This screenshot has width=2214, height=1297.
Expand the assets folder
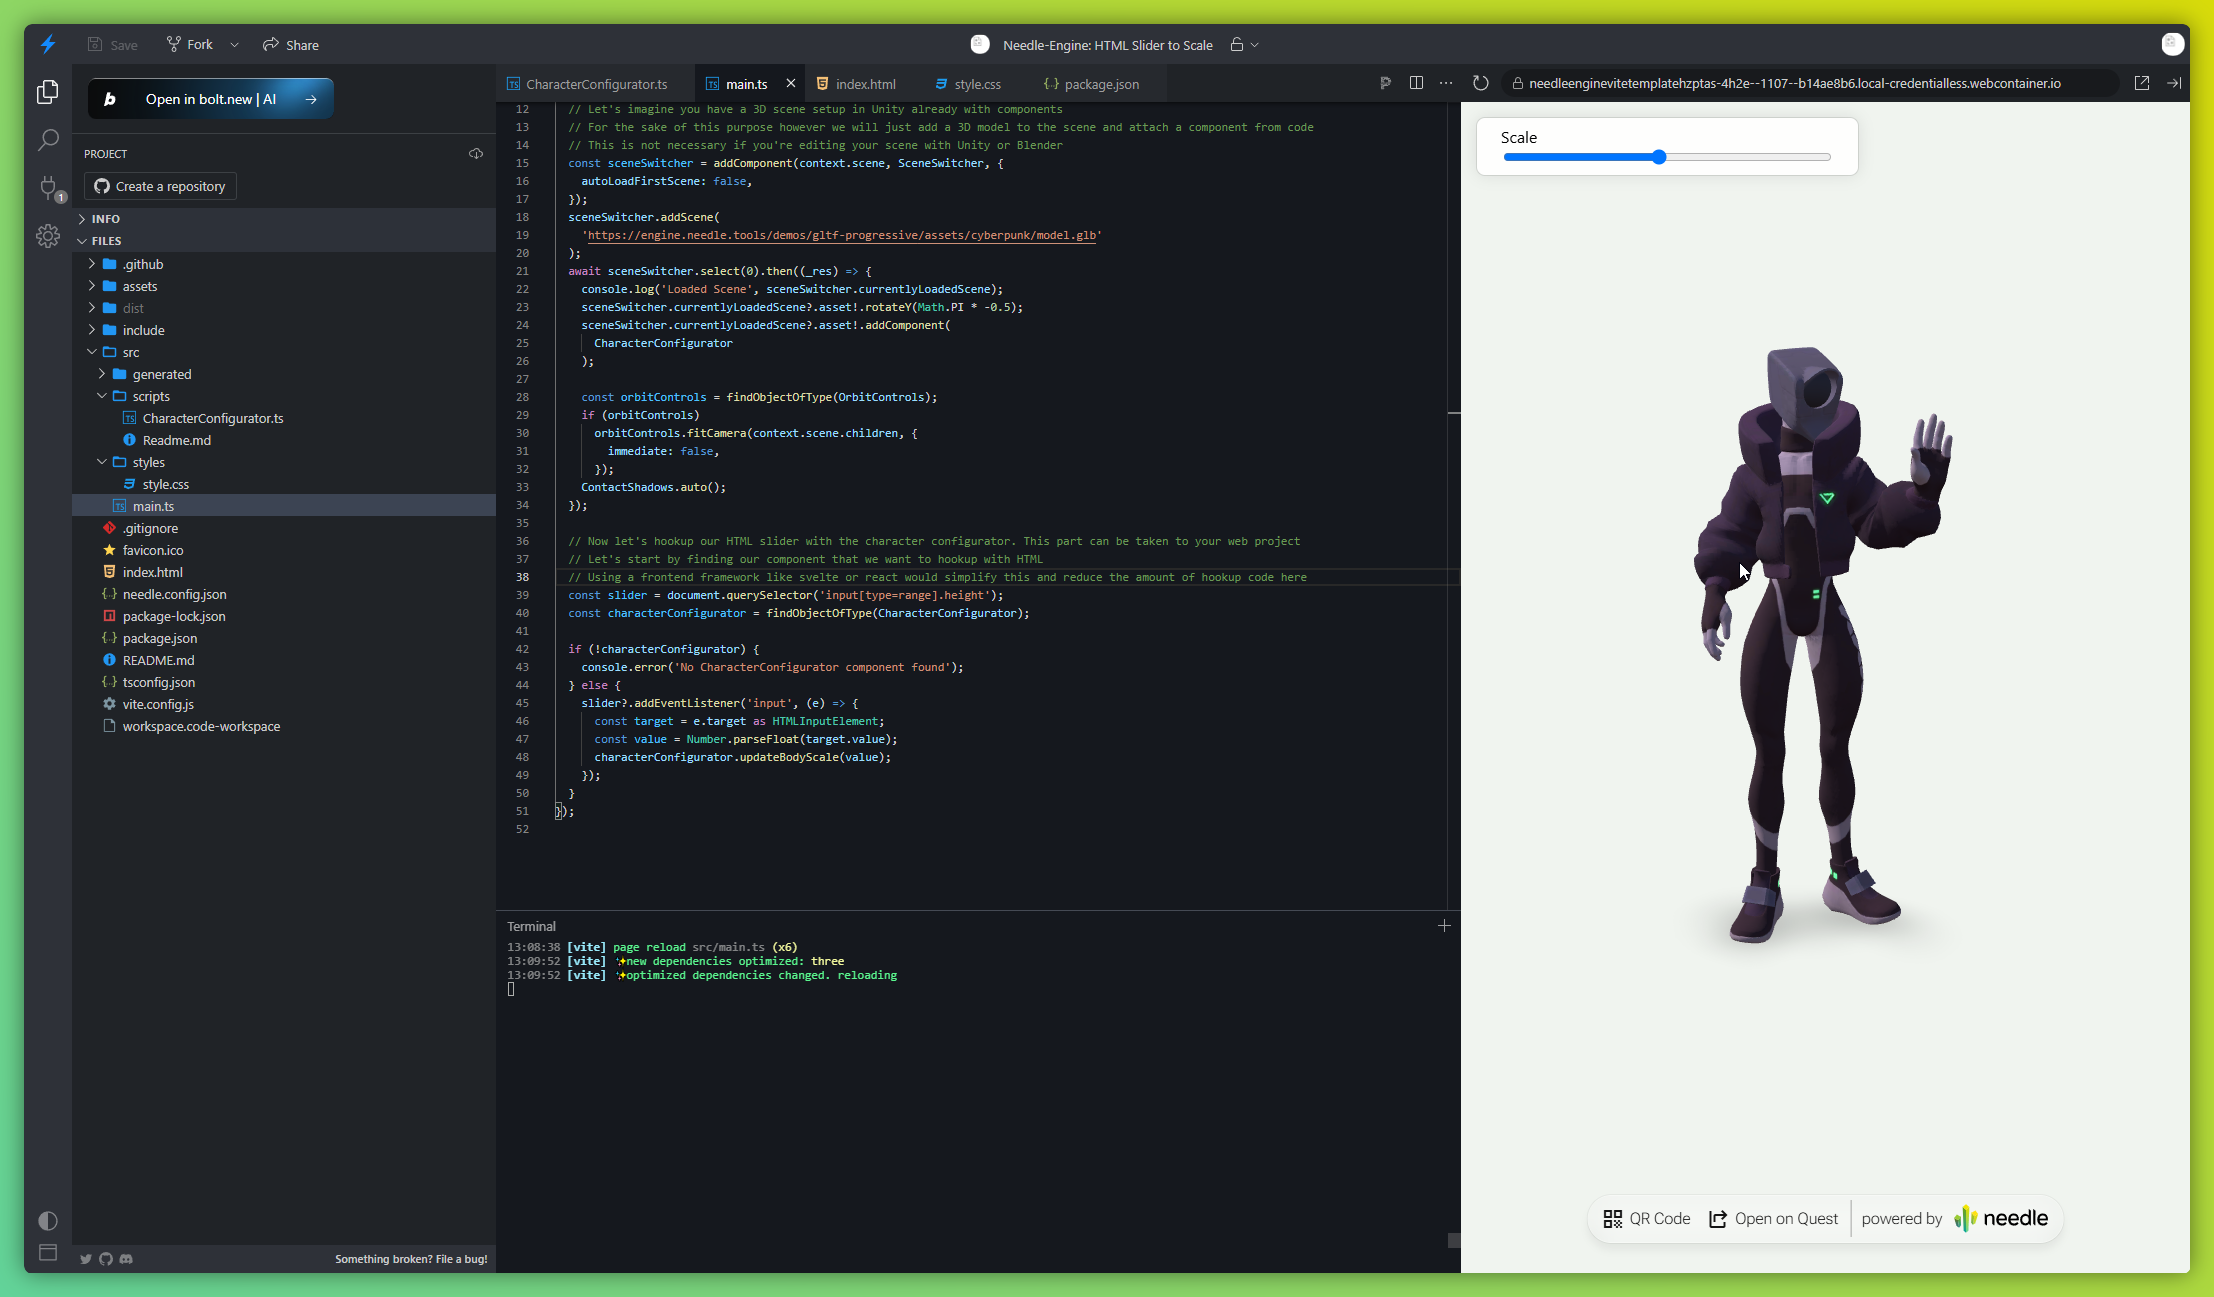click(140, 286)
